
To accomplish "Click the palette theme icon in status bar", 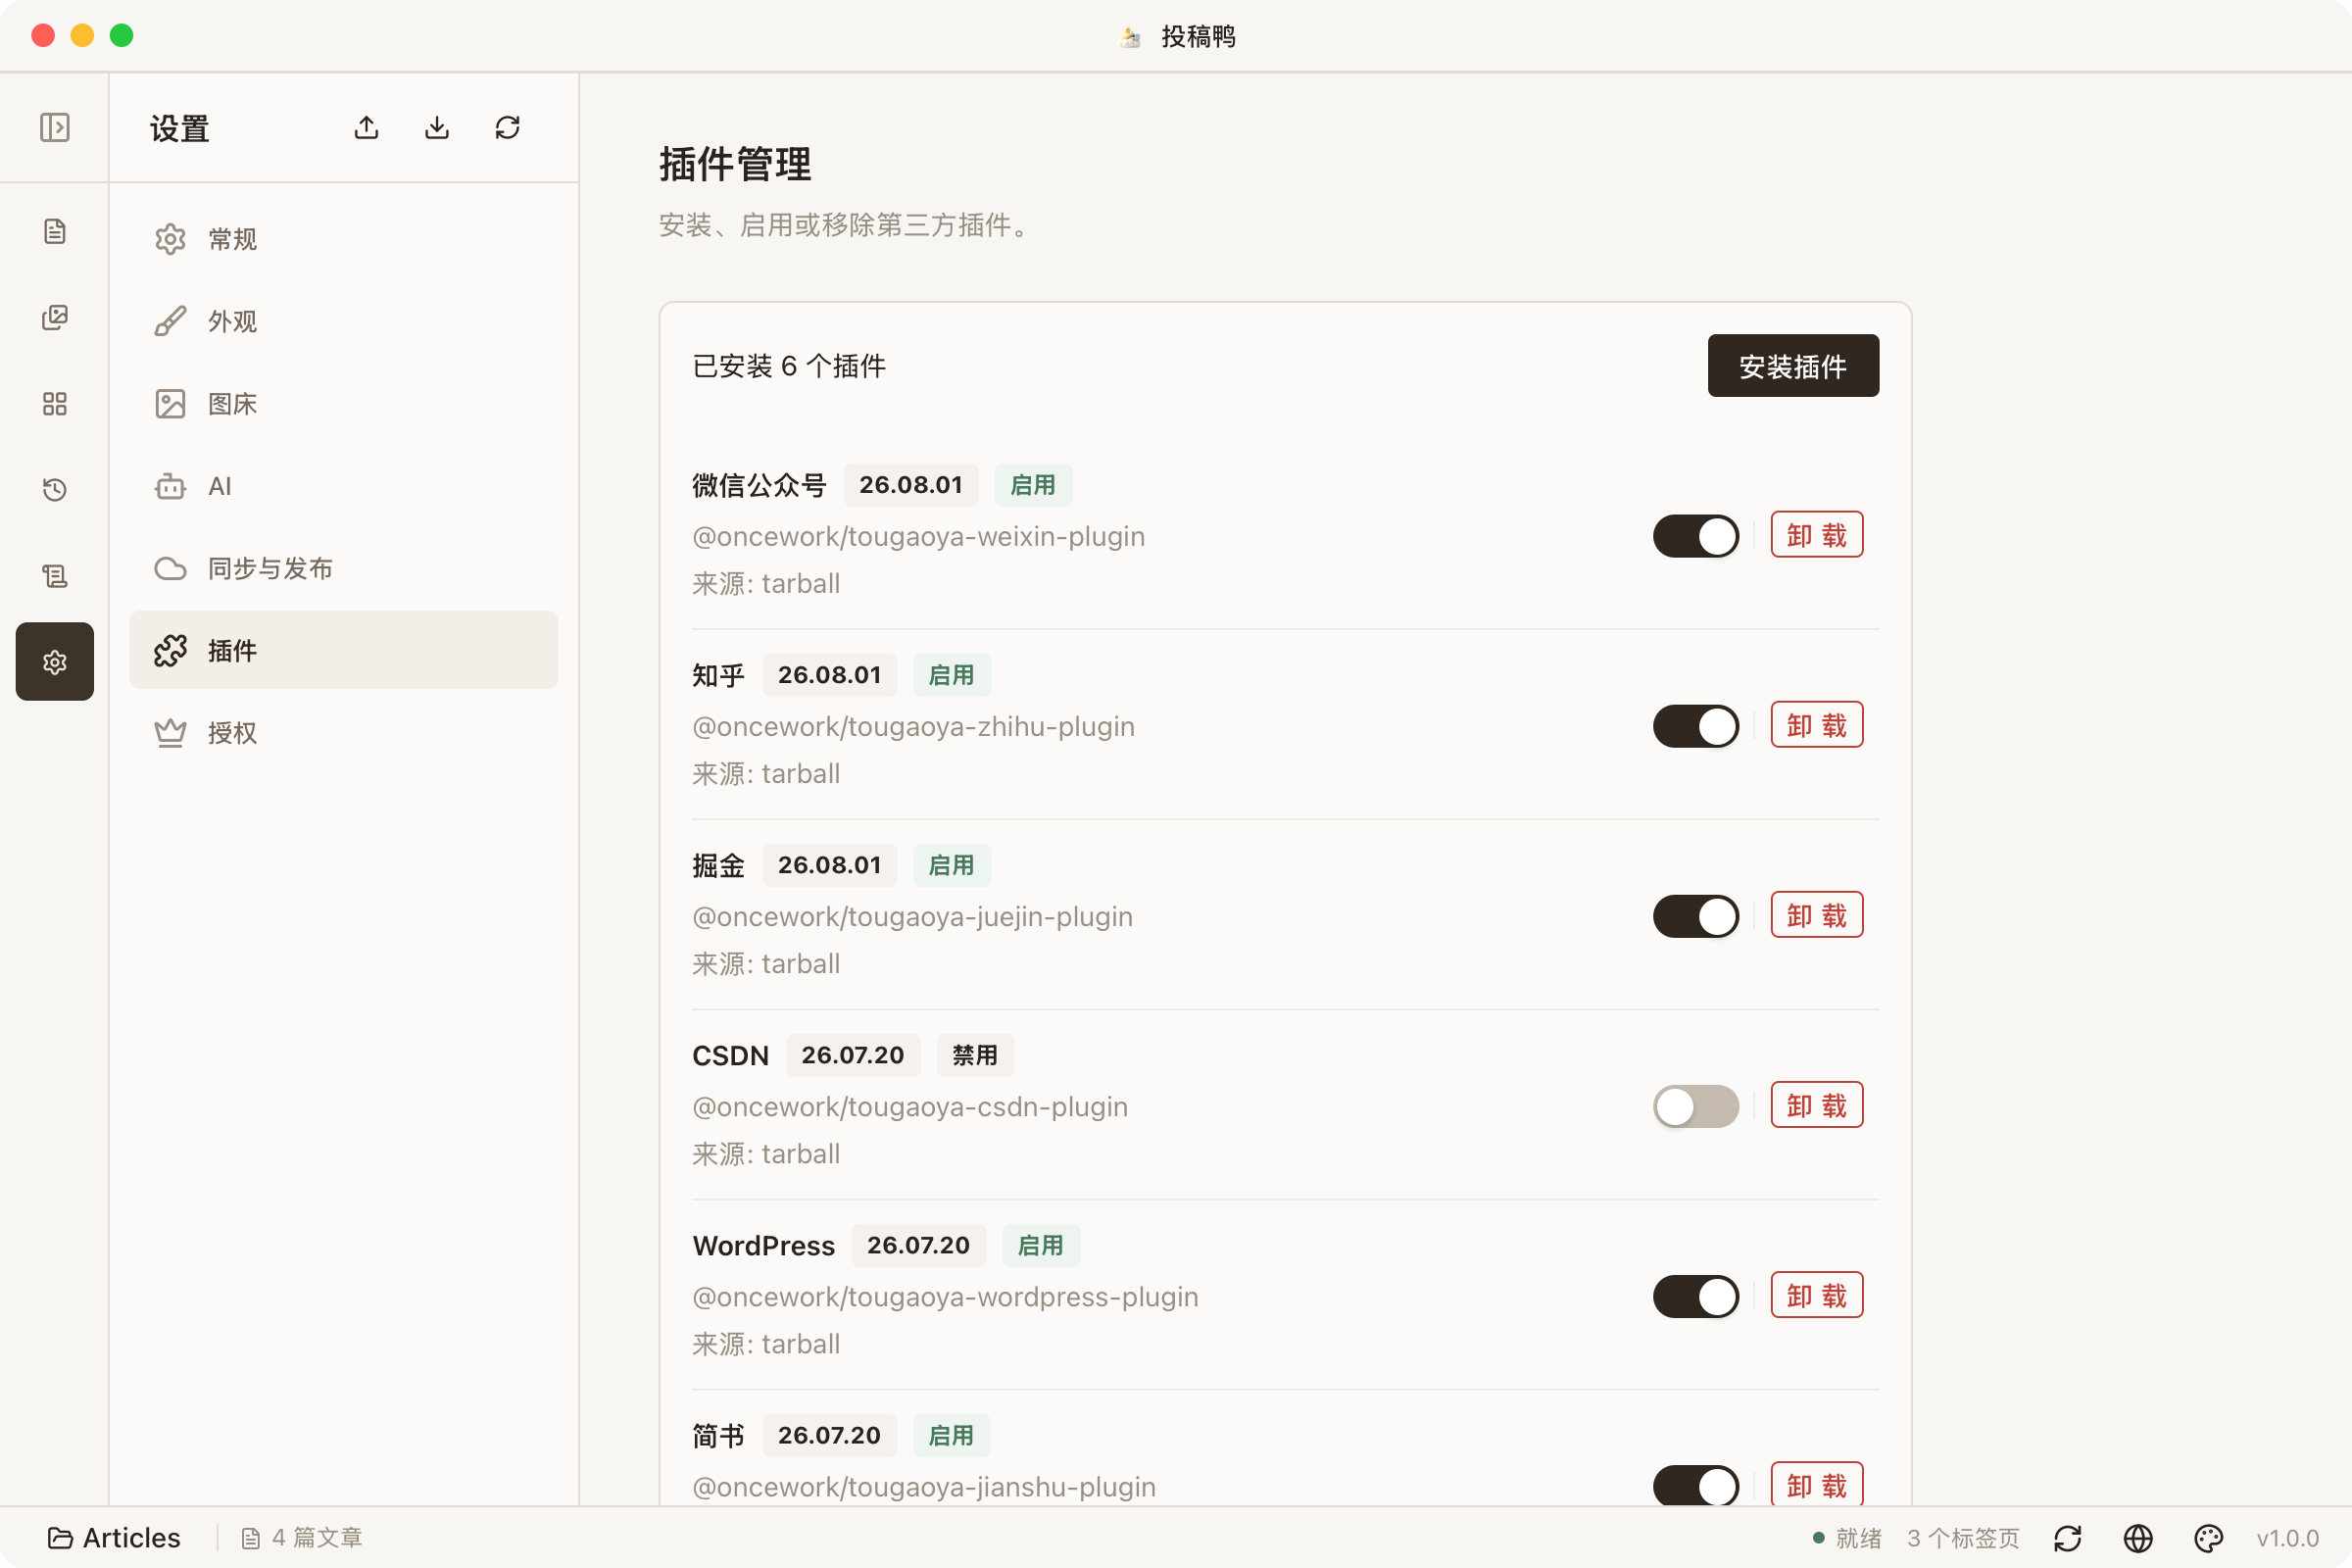I will [x=2208, y=1538].
